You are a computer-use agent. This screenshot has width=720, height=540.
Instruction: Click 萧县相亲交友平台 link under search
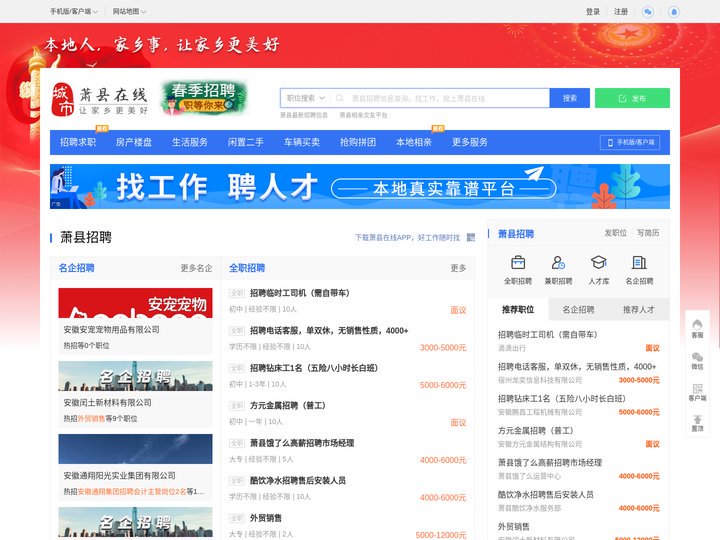coord(363,115)
